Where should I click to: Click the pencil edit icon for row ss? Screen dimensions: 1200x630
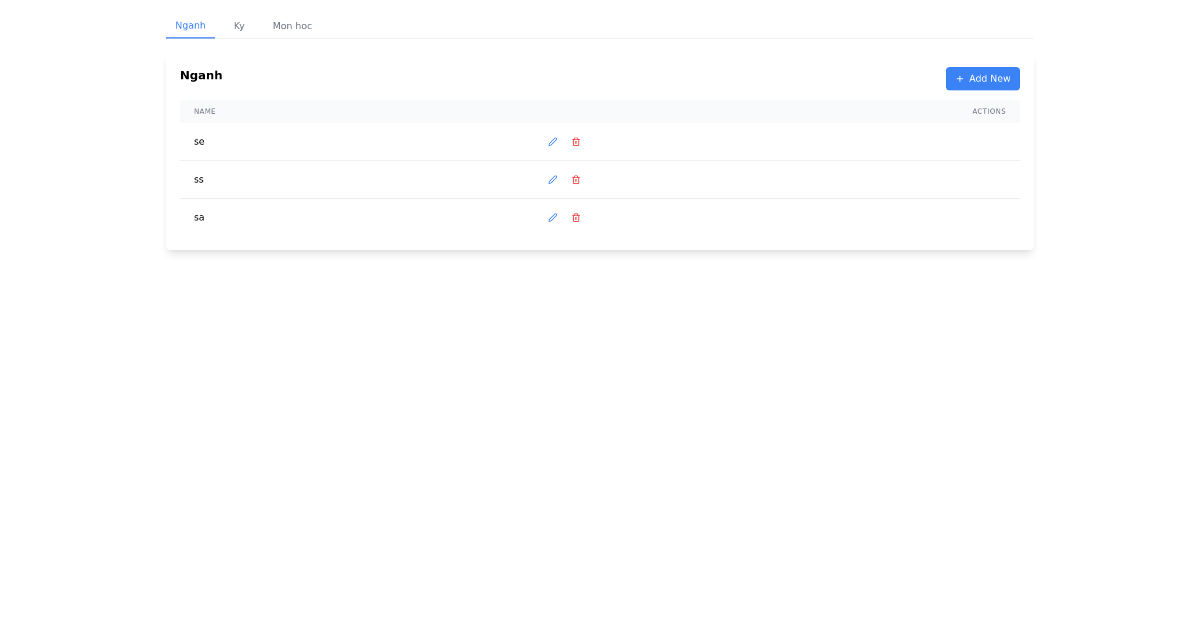[552, 179]
